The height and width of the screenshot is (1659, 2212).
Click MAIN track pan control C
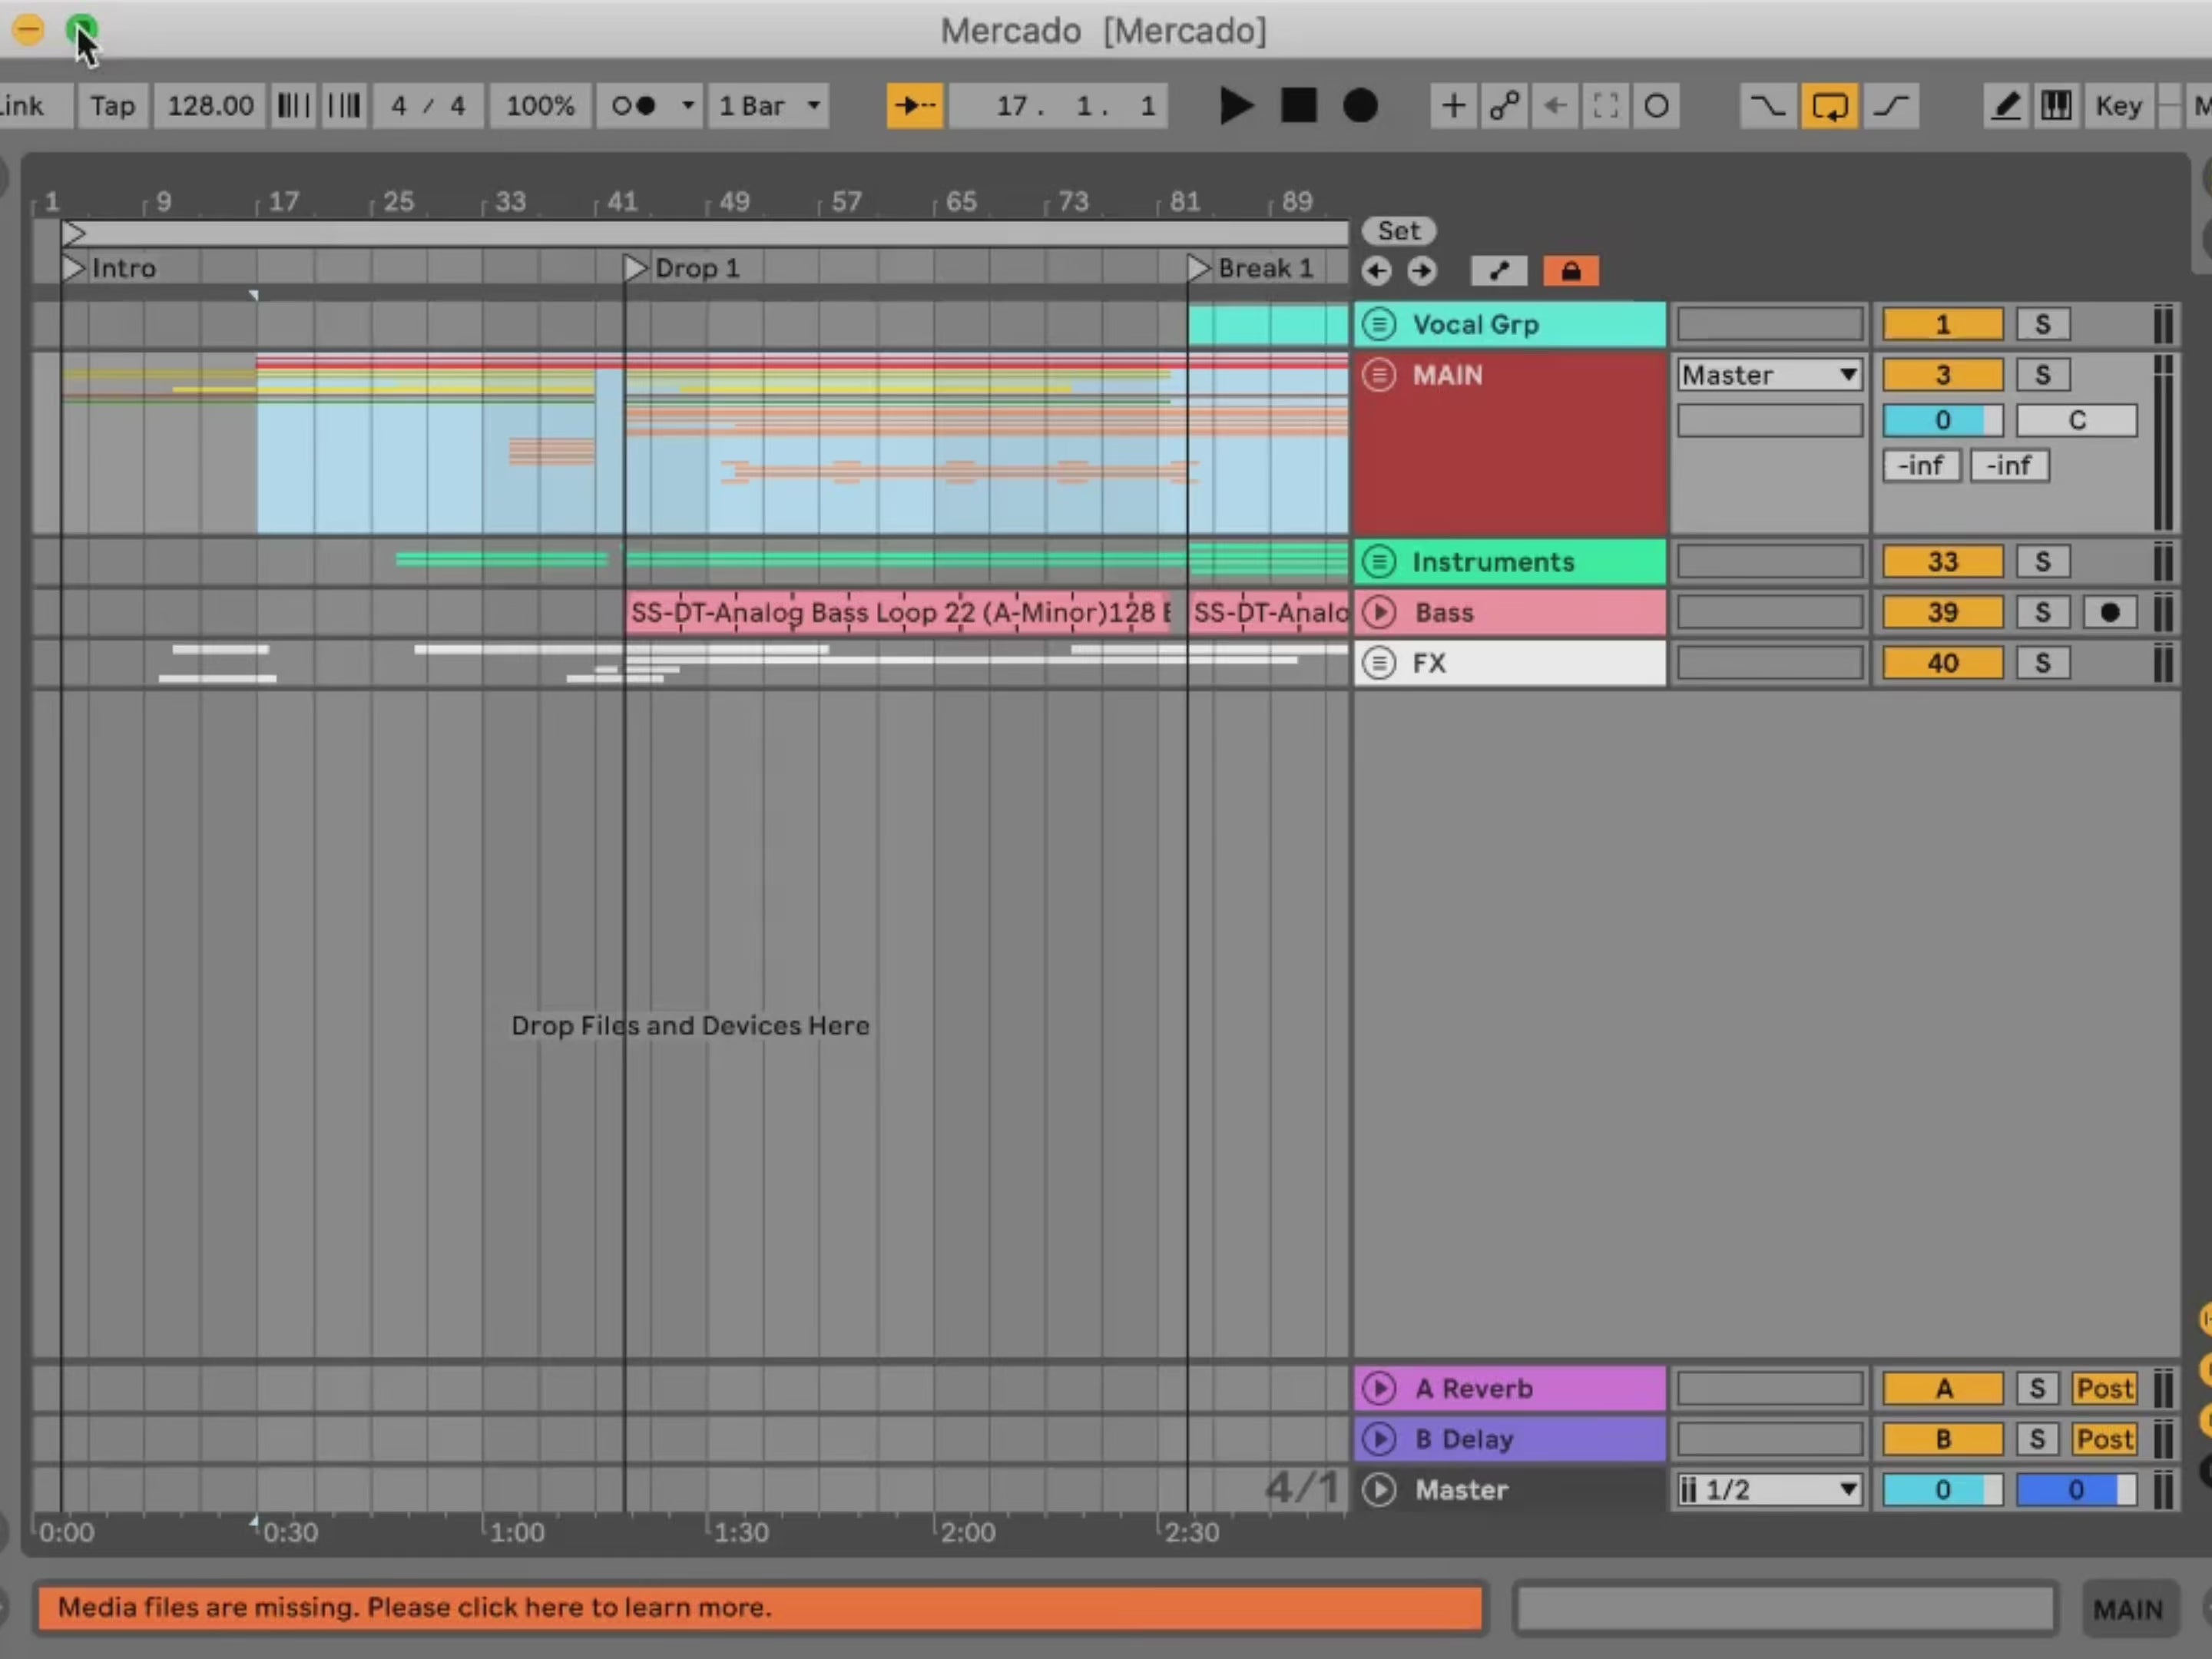click(x=2076, y=420)
